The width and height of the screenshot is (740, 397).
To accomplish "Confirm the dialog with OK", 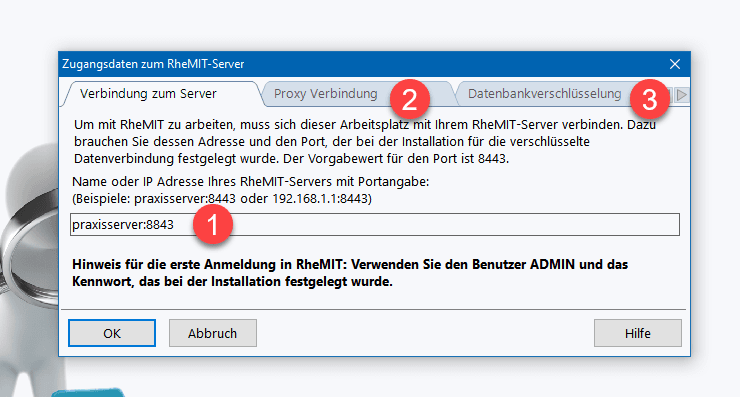I will click(112, 333).
